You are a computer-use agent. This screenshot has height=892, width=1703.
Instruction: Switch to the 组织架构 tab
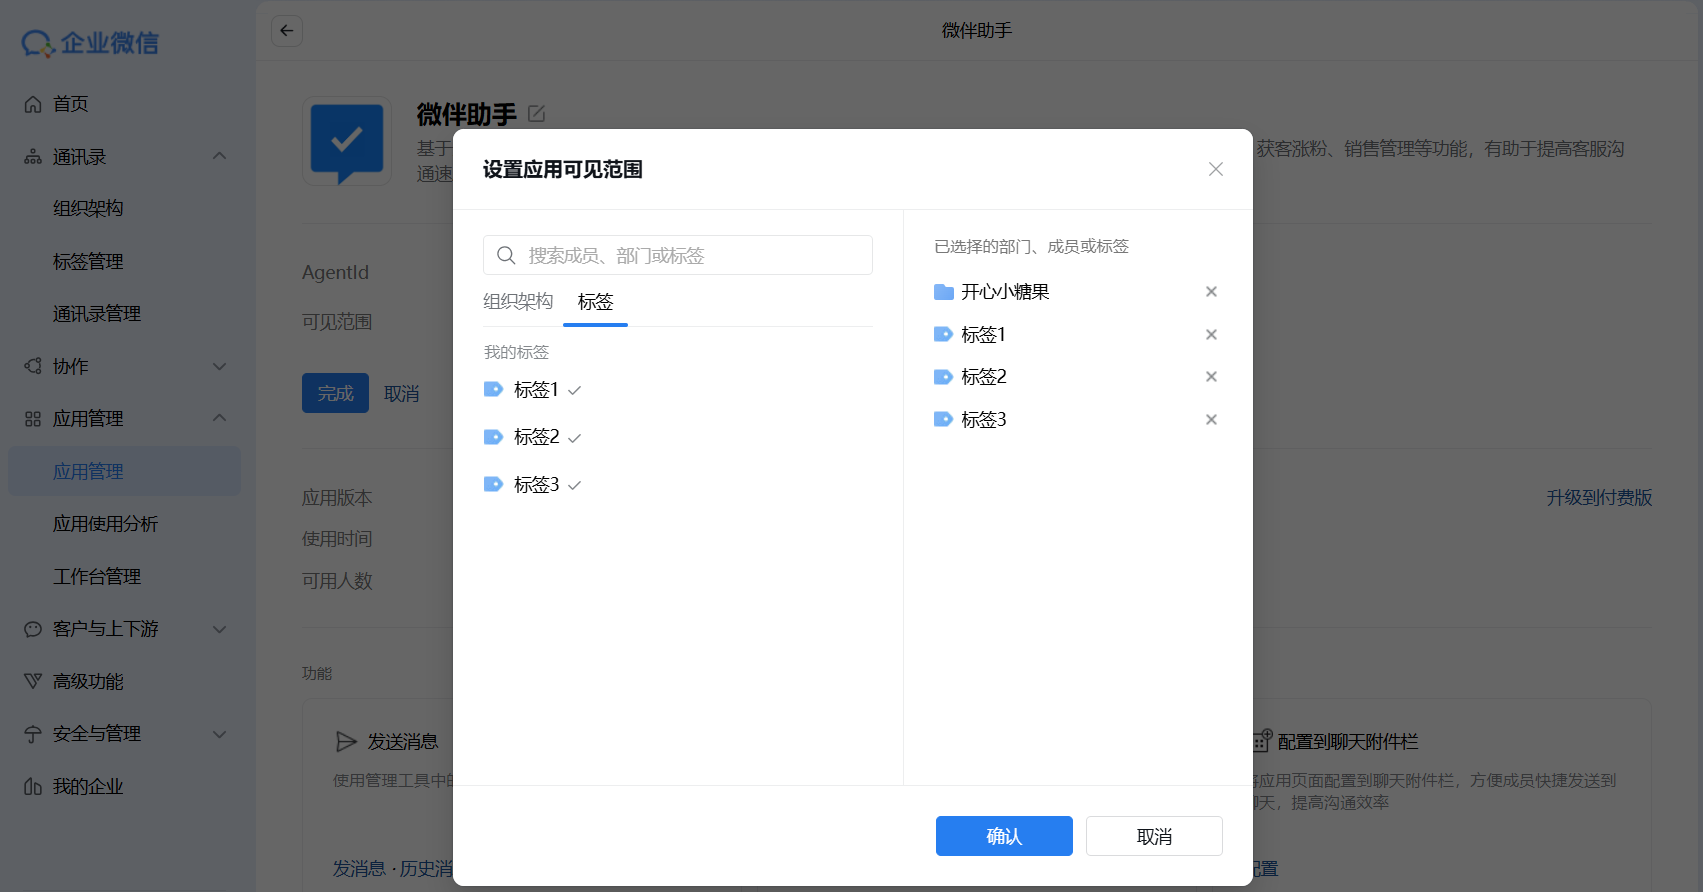click(517, 302)
